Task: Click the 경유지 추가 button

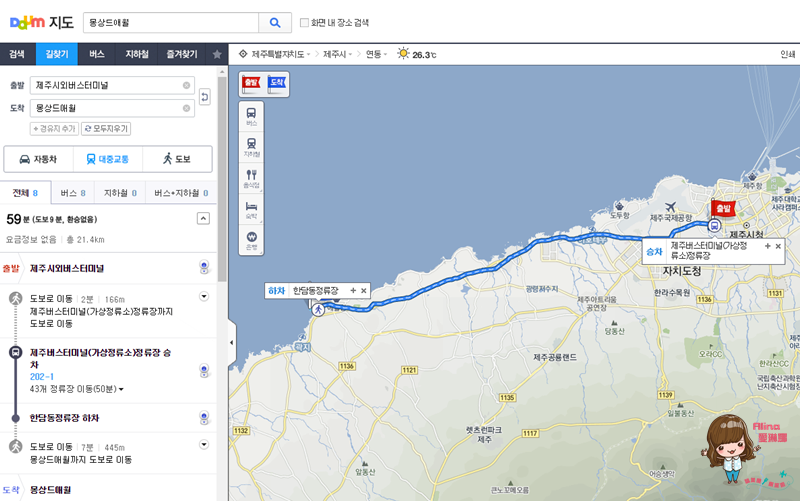Action: (54, 129)
